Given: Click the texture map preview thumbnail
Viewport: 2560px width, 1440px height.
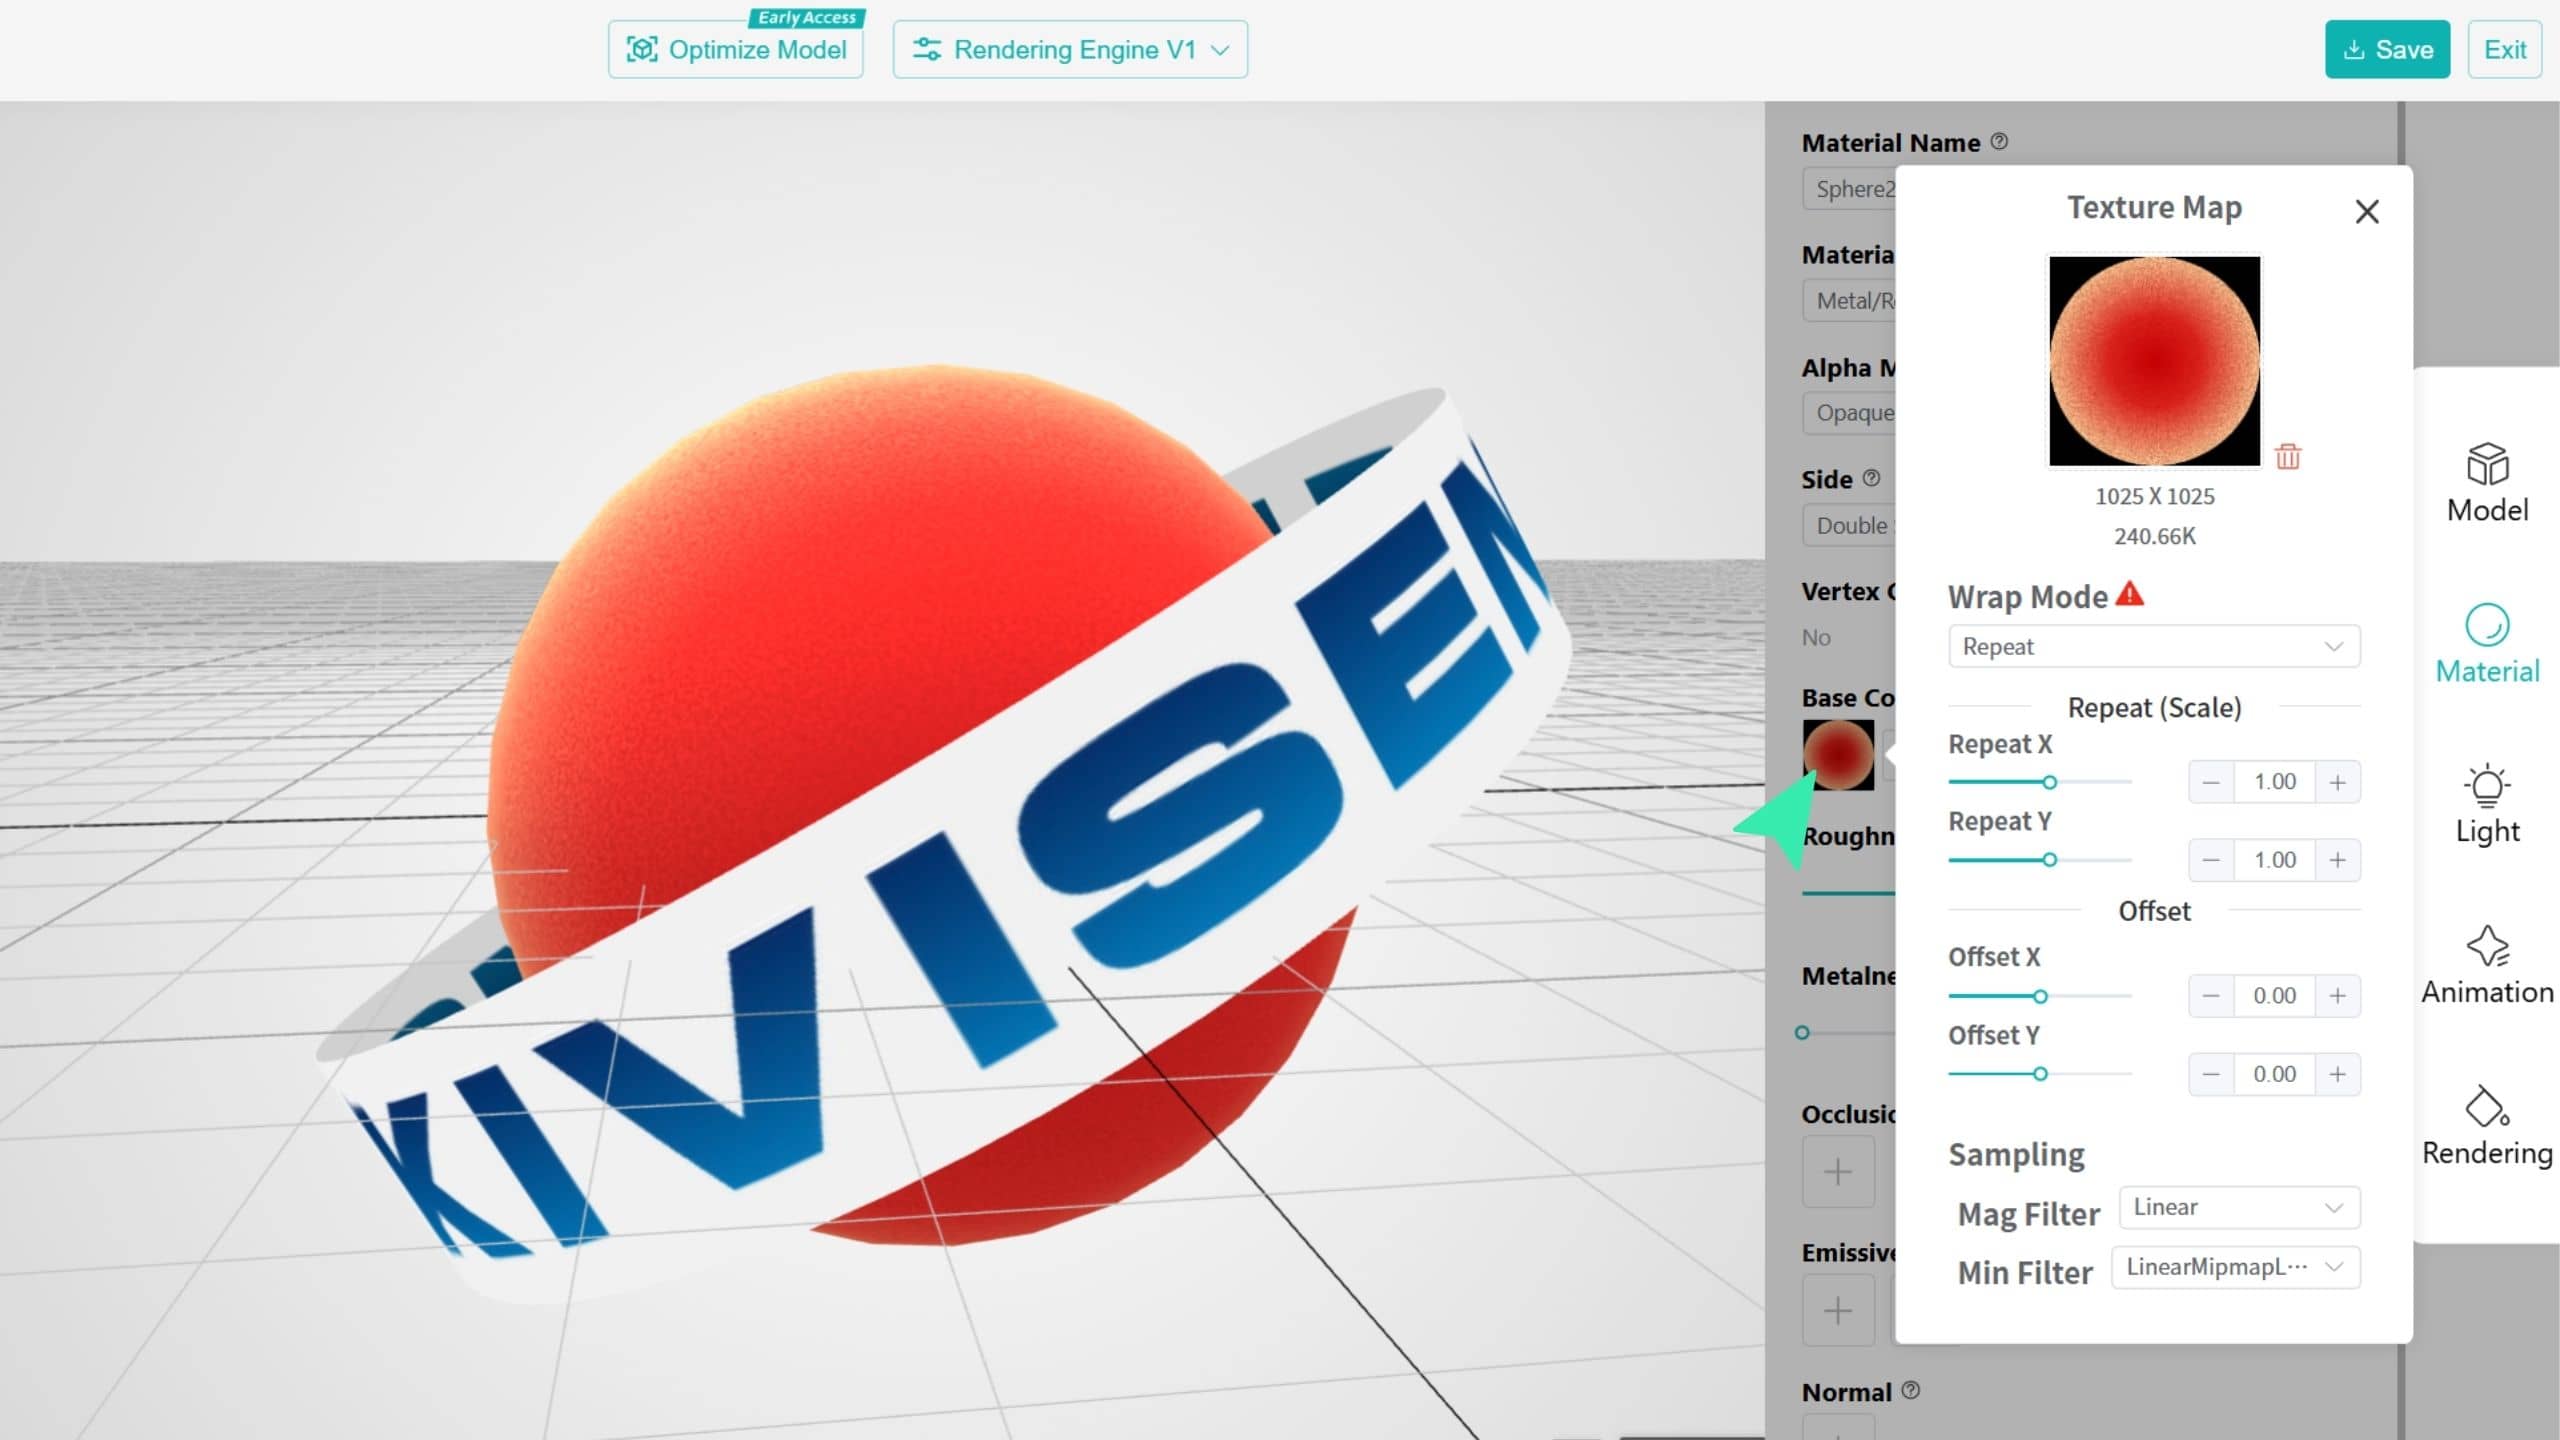Looking at the screenshot, I should [2154, 361].
